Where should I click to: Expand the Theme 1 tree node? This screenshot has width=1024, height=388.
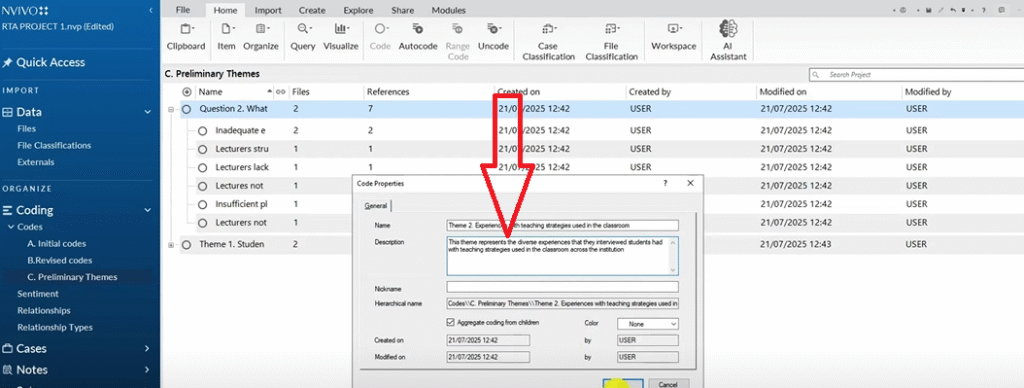[171, 245]
